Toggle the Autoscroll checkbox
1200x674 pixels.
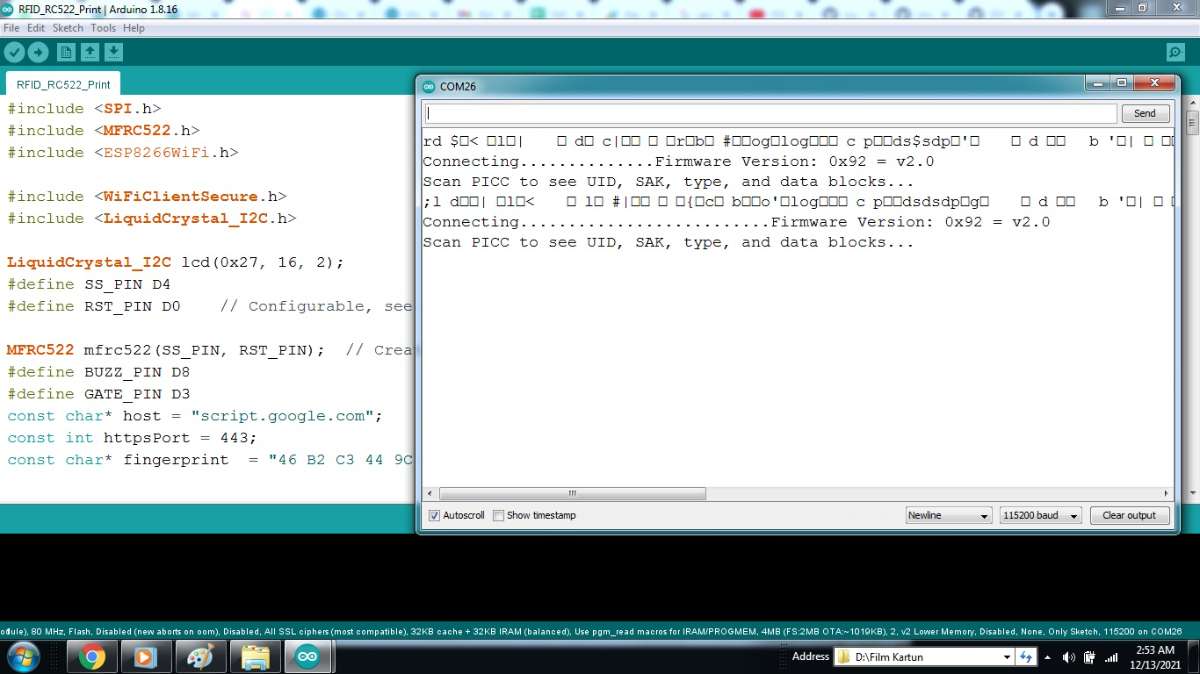click(x=434, y=516)
